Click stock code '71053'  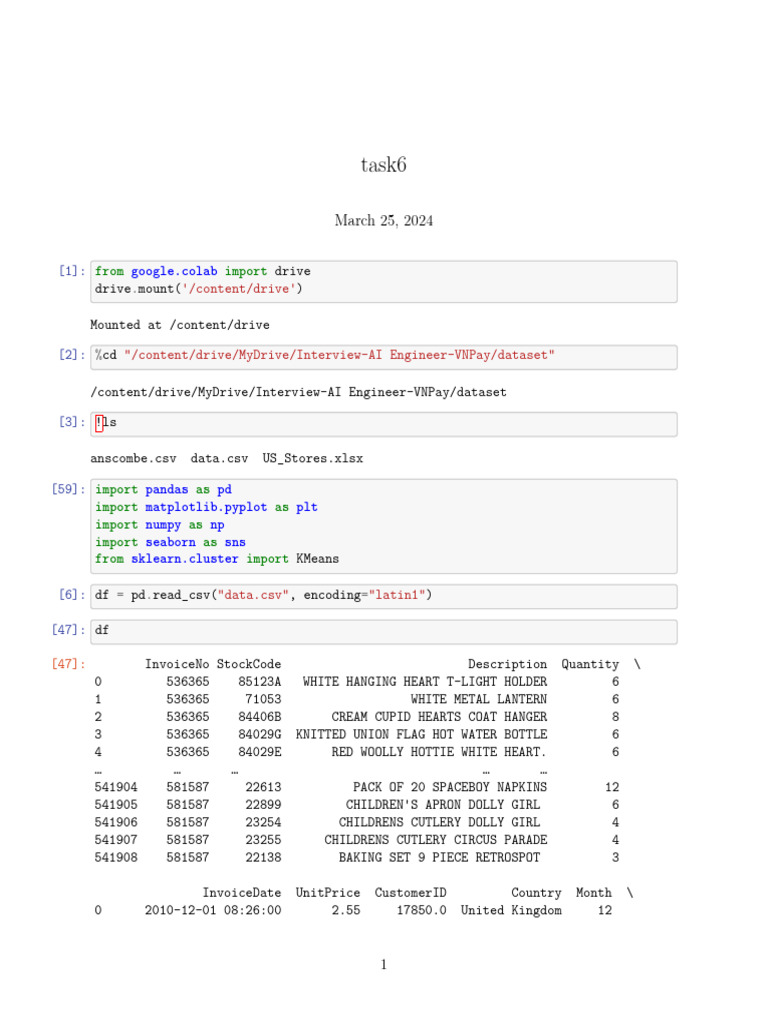click(x=263, y=699)
